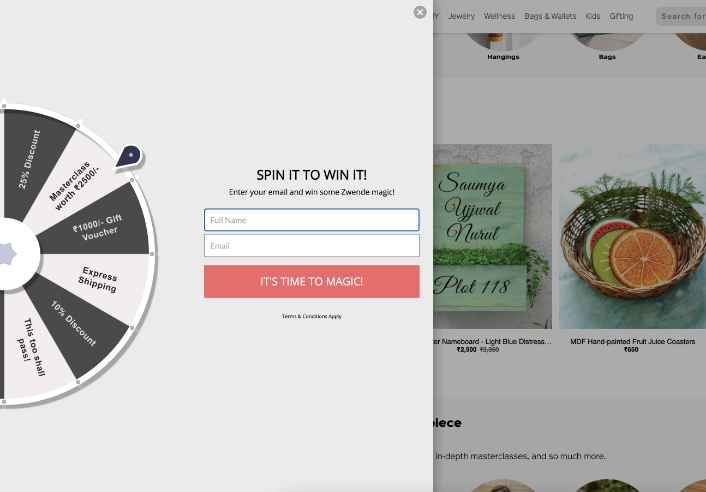Click the blue wheel pointer marker
The image size is (706, 492).
tap(129, 157)
